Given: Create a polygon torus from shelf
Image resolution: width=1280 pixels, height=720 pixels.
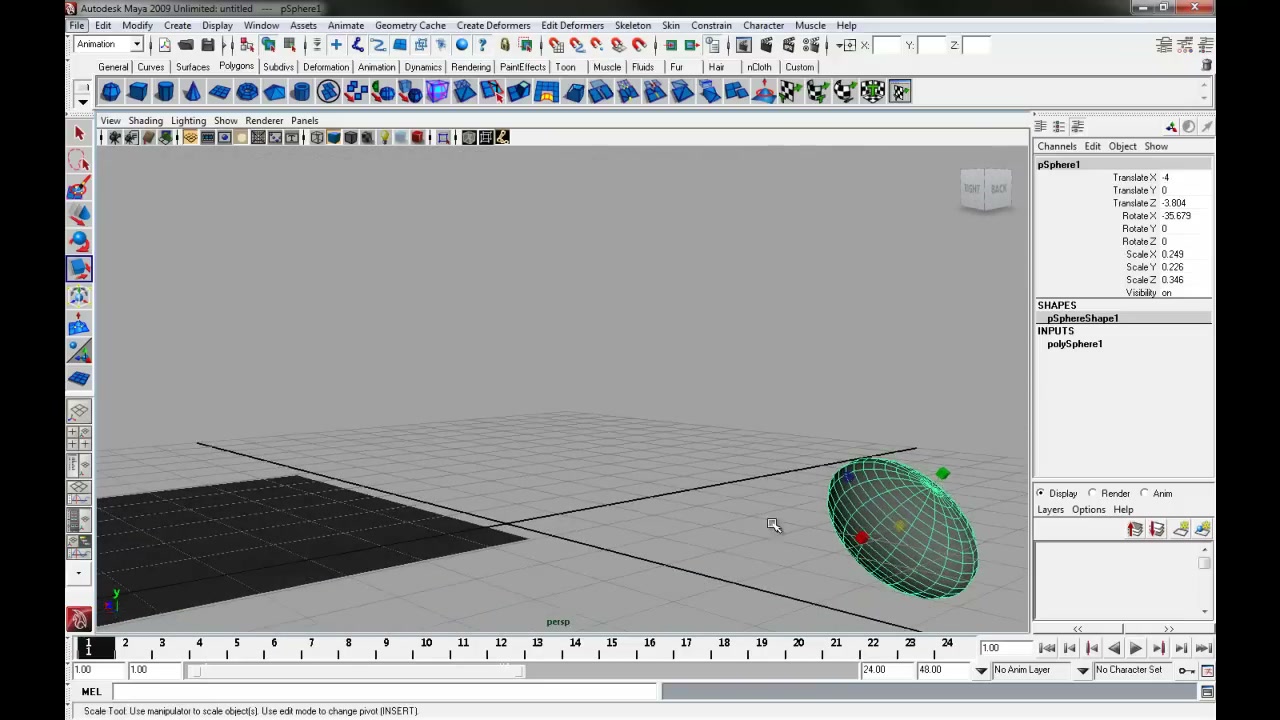Looking at the screenshot, I should [247, 92].
